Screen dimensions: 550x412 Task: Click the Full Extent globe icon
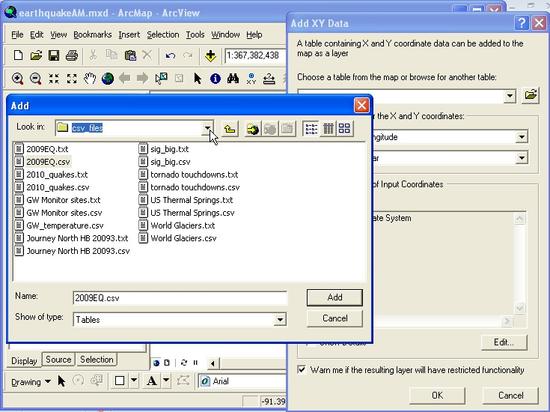tap(108, 78)
